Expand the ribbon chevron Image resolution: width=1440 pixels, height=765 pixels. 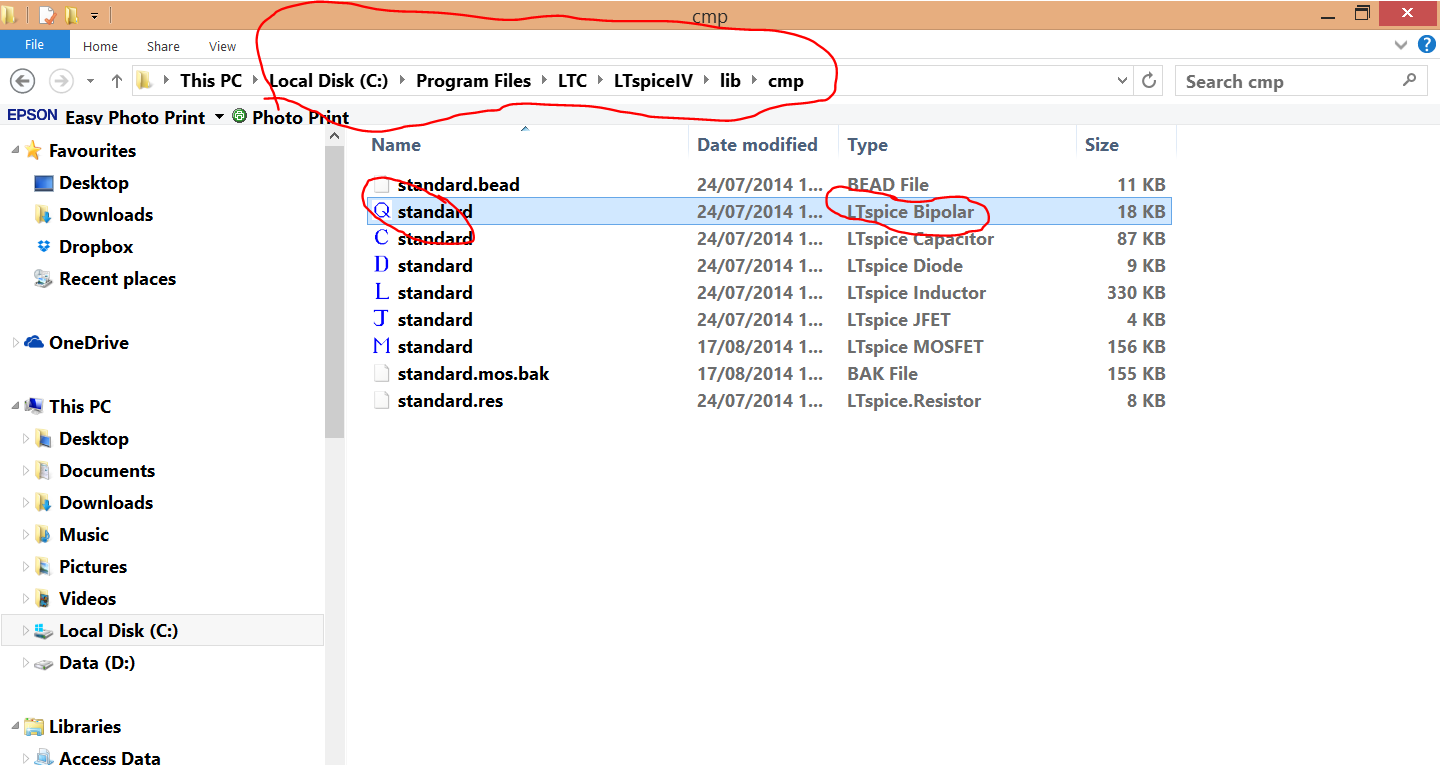tap(1401, 45)
